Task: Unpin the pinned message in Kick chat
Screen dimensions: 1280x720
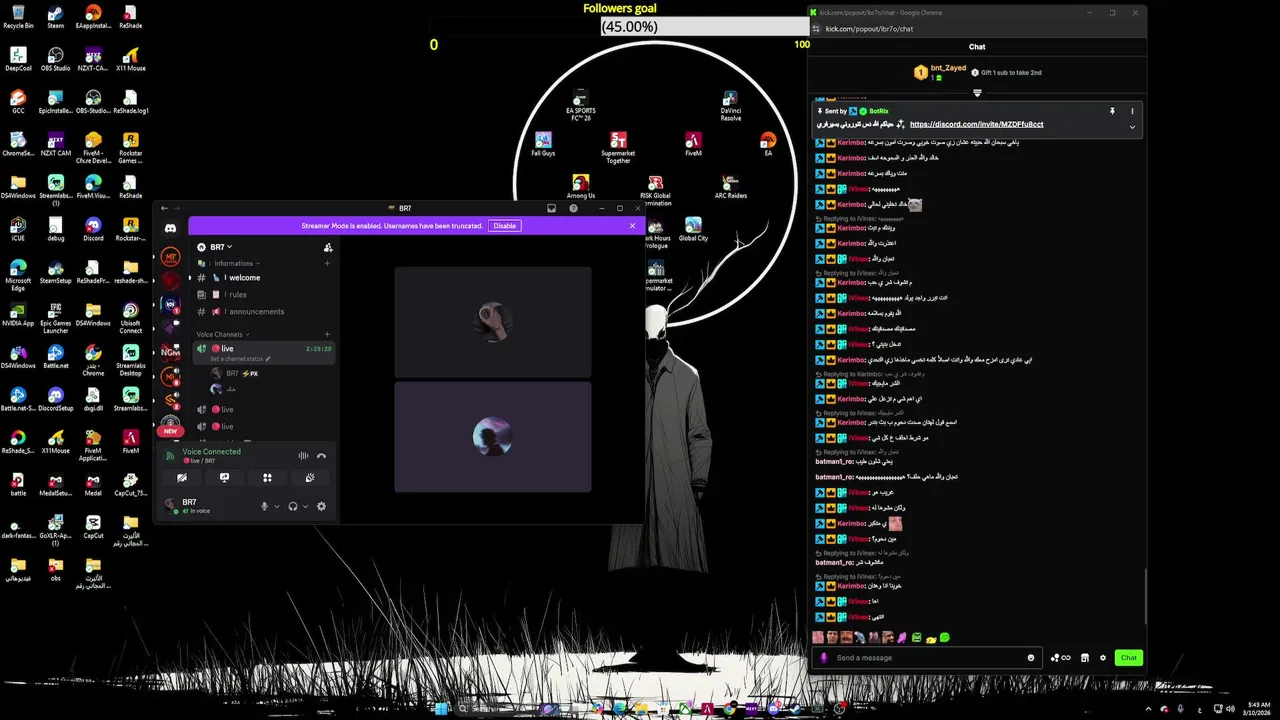Action: click(1112, 111)
